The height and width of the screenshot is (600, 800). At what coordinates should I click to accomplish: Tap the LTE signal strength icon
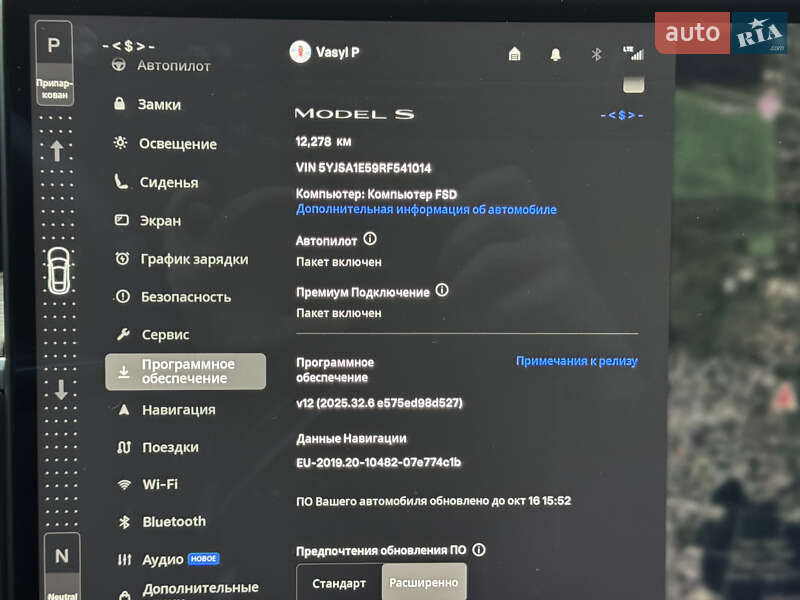633,53
